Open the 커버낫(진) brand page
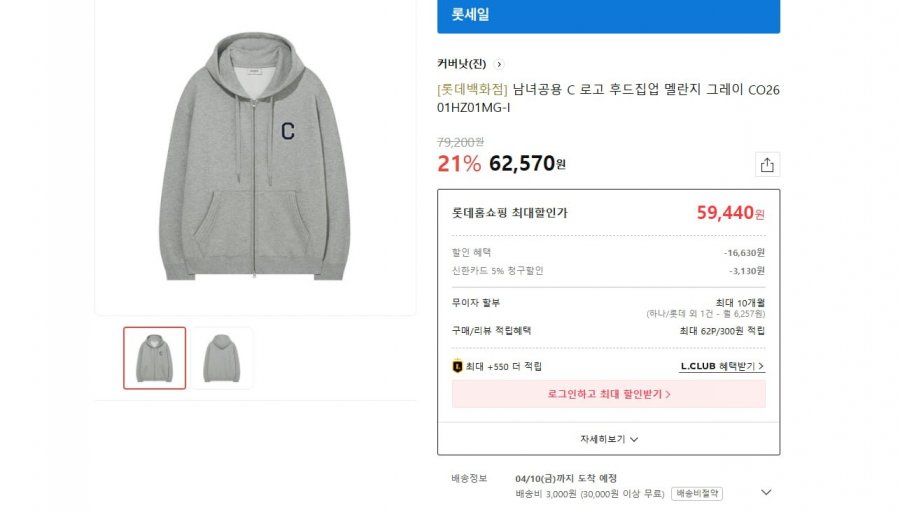900x512 pixels. tap(463, 64)
